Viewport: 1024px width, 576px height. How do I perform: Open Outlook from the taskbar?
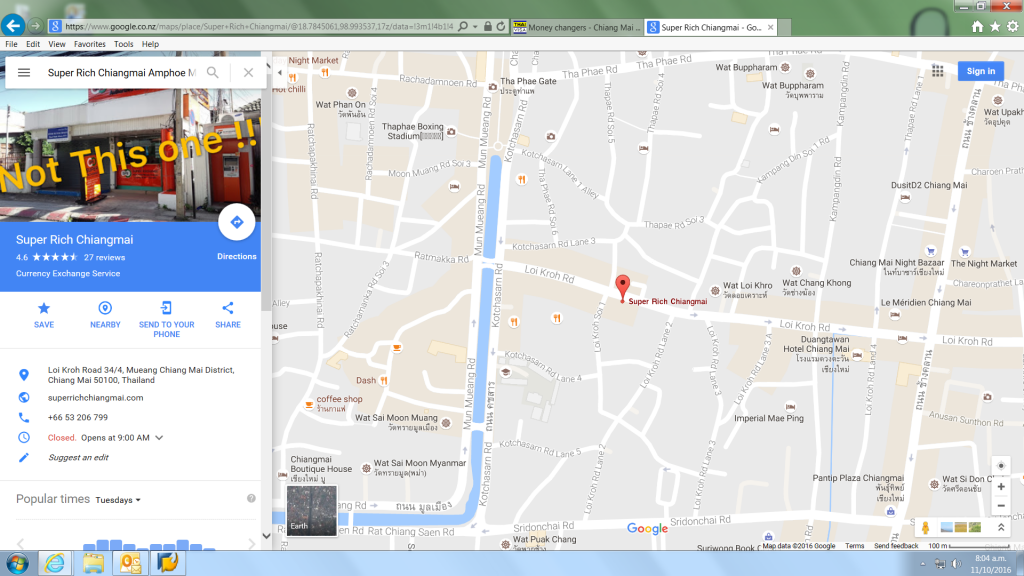coord(130,563)
